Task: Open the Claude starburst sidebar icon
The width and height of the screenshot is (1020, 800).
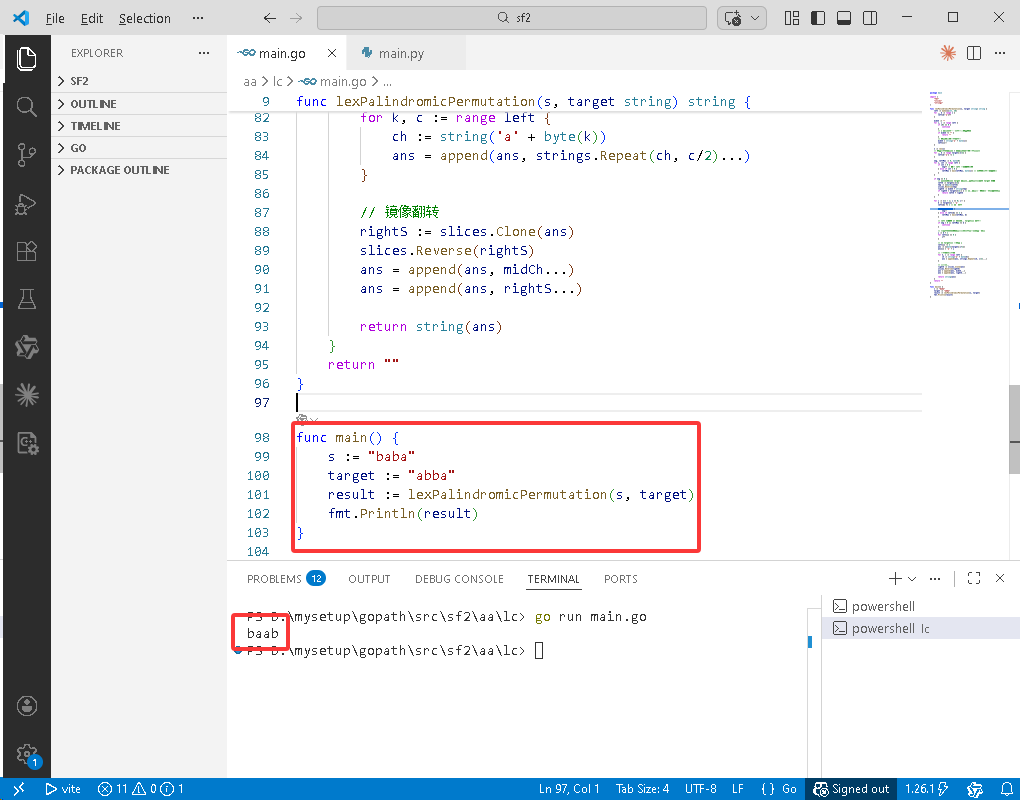Action: [27, 395]
